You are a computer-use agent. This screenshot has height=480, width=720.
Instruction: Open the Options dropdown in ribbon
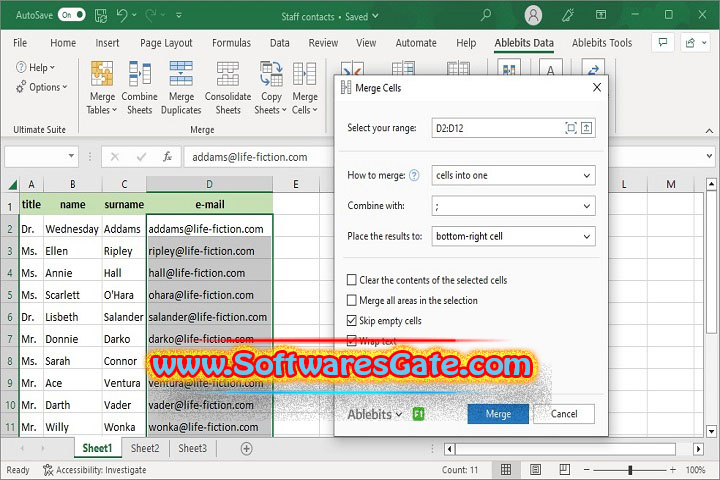tap(42, 87)
